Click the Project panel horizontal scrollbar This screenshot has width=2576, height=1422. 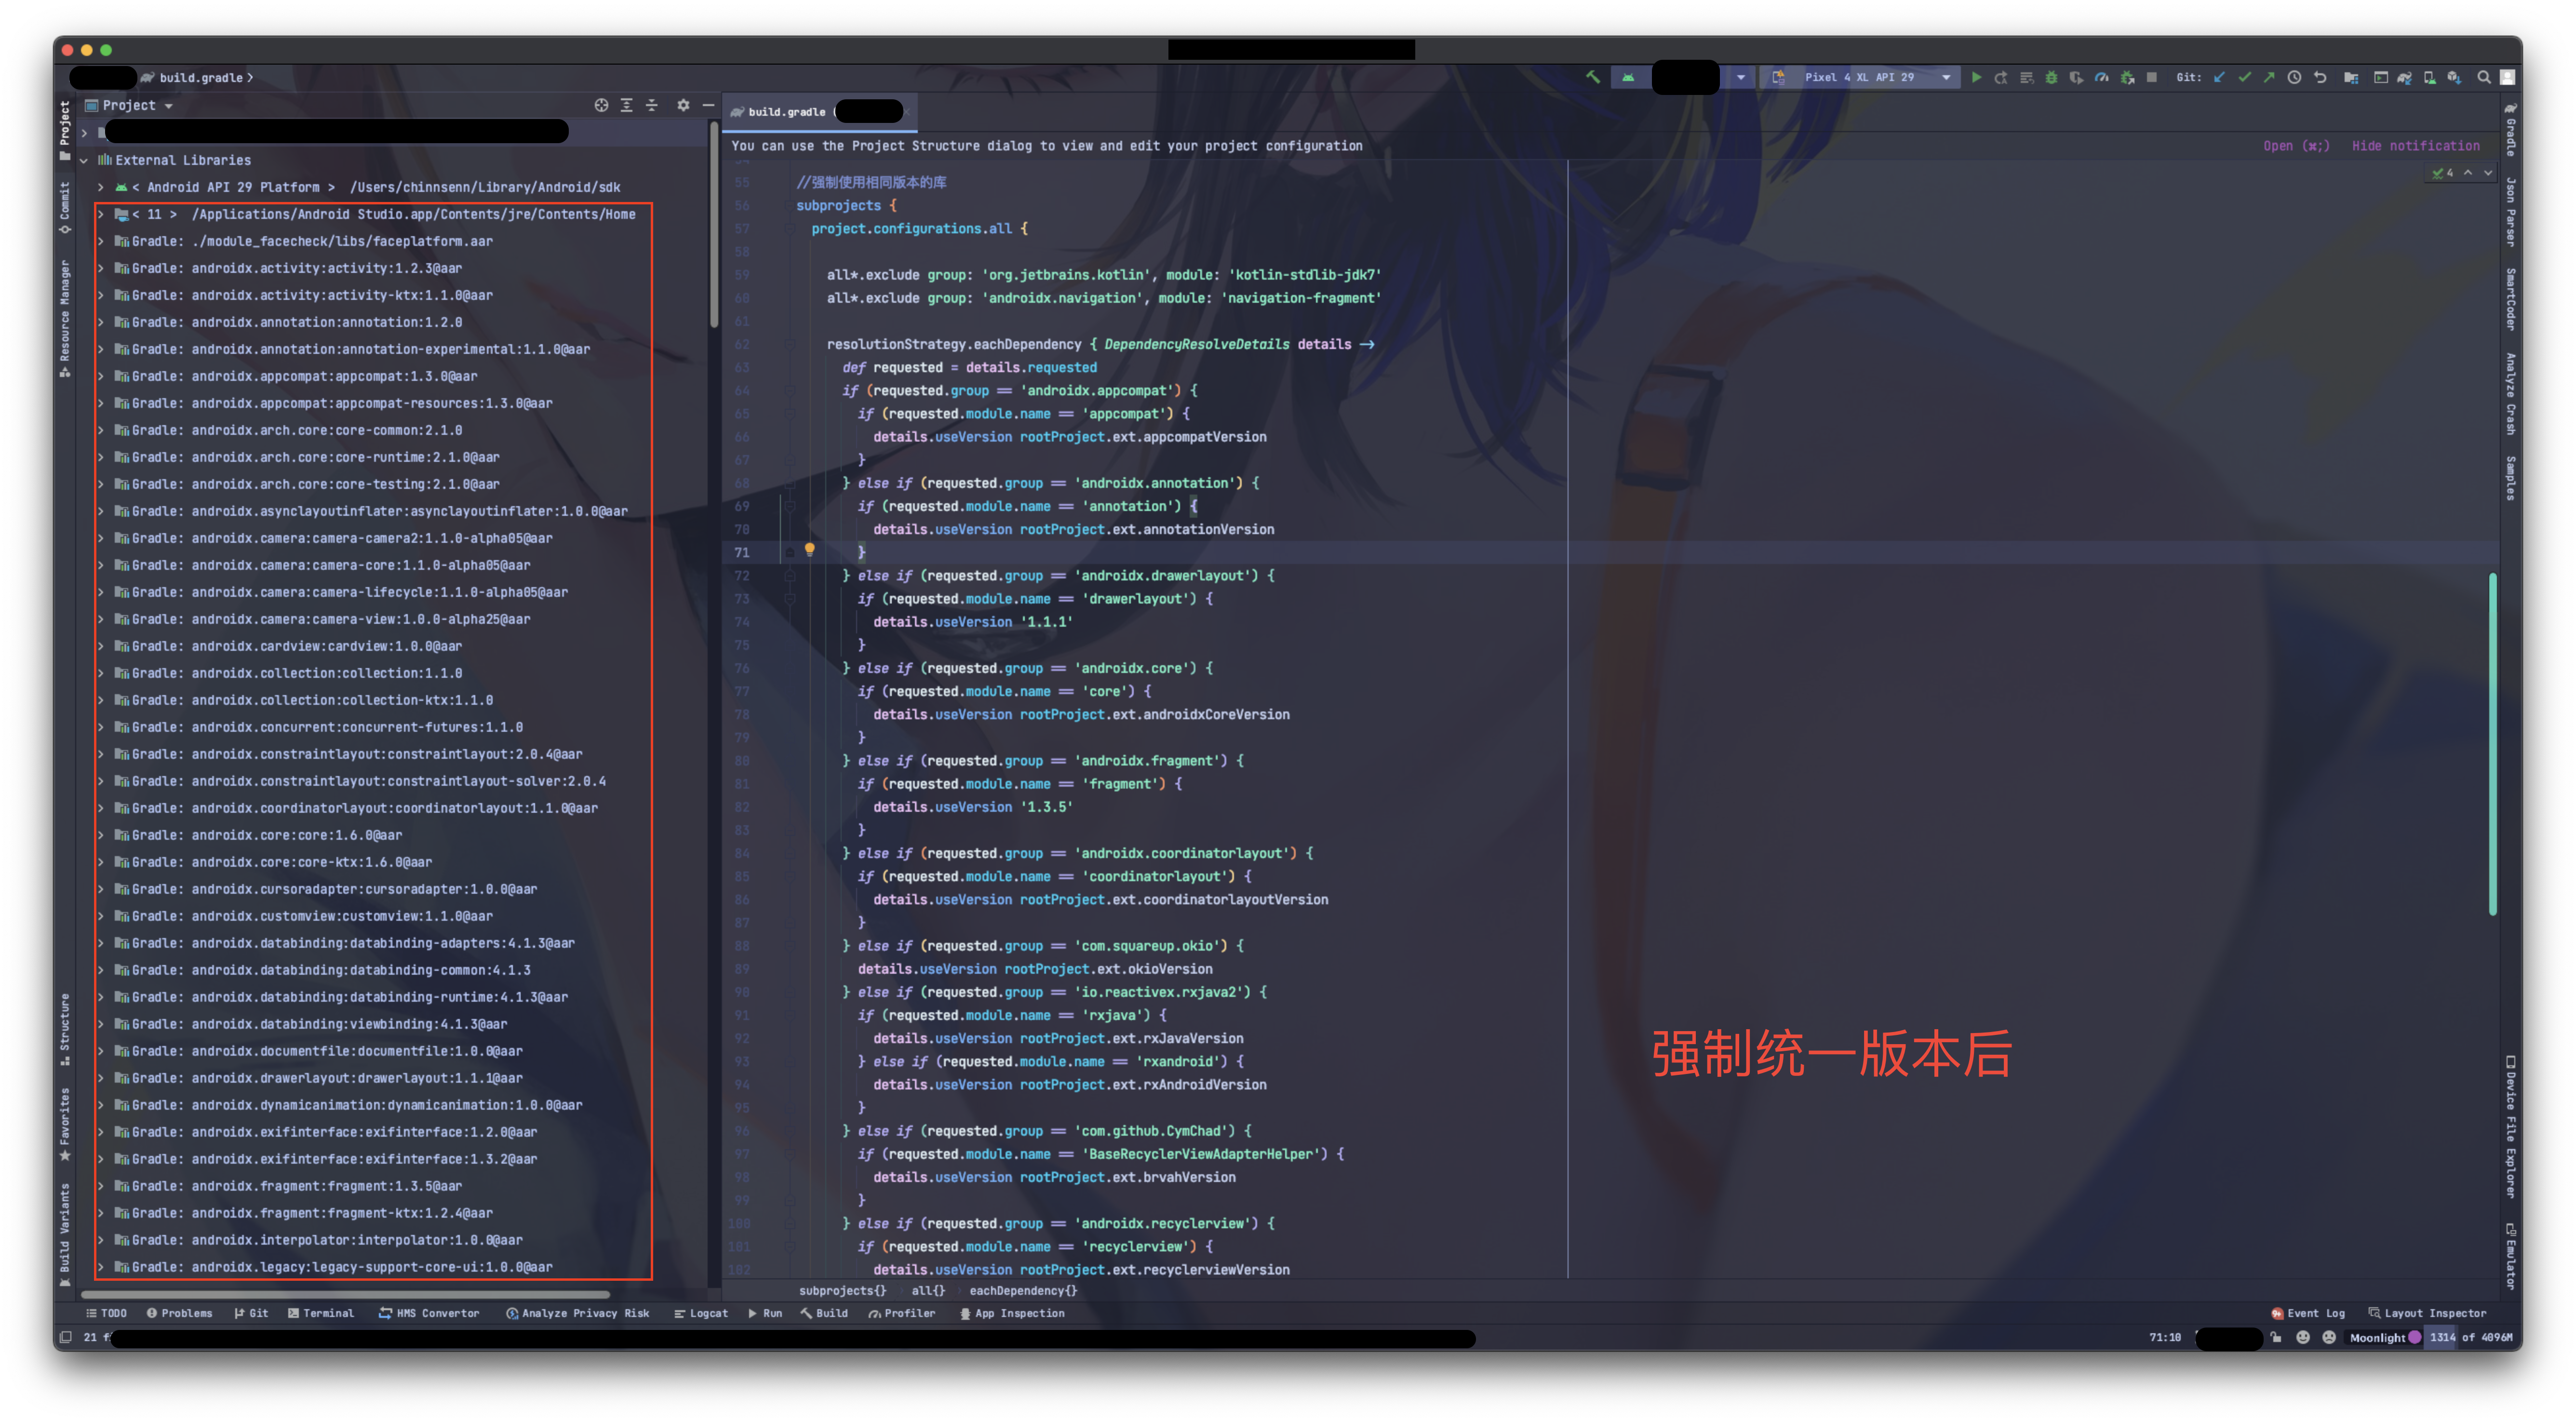pos(345,1294)
